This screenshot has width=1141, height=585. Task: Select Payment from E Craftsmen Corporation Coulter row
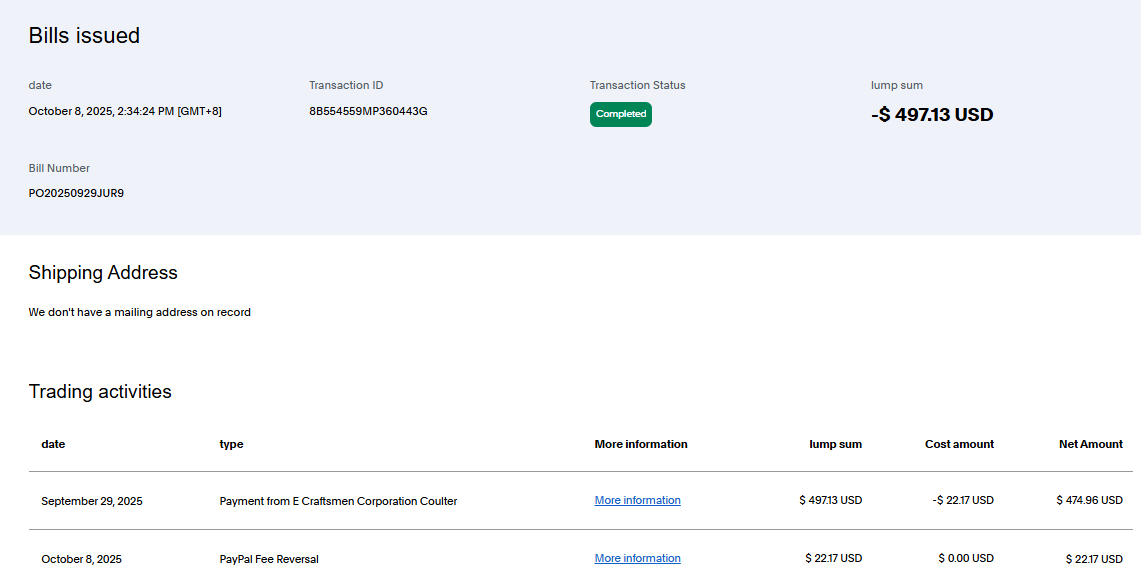(338, 501)
